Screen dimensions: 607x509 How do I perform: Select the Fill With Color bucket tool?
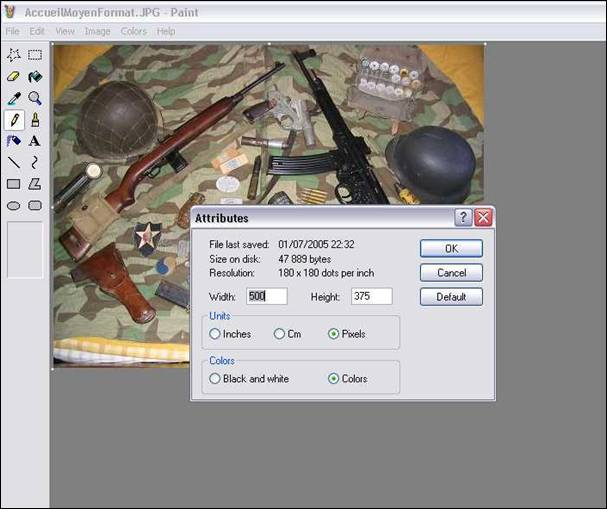tap(35, 77)
